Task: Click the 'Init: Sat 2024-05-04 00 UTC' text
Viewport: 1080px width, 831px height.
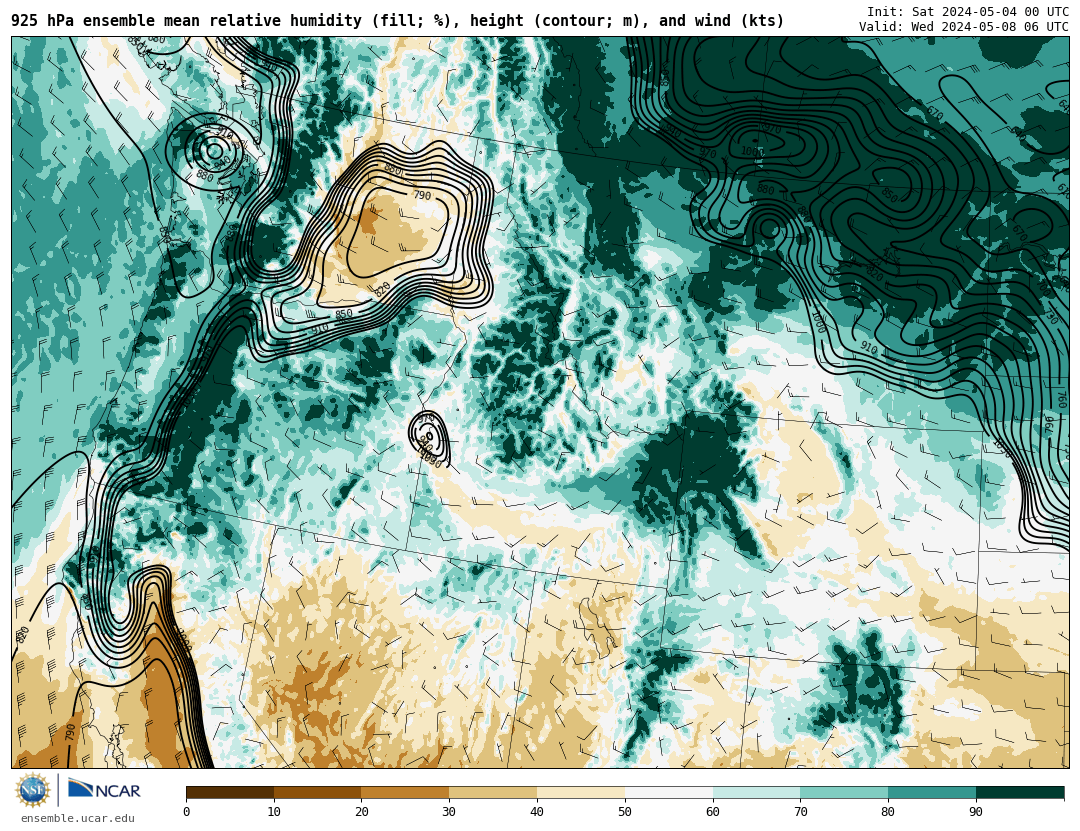Action: click(968, 12)
